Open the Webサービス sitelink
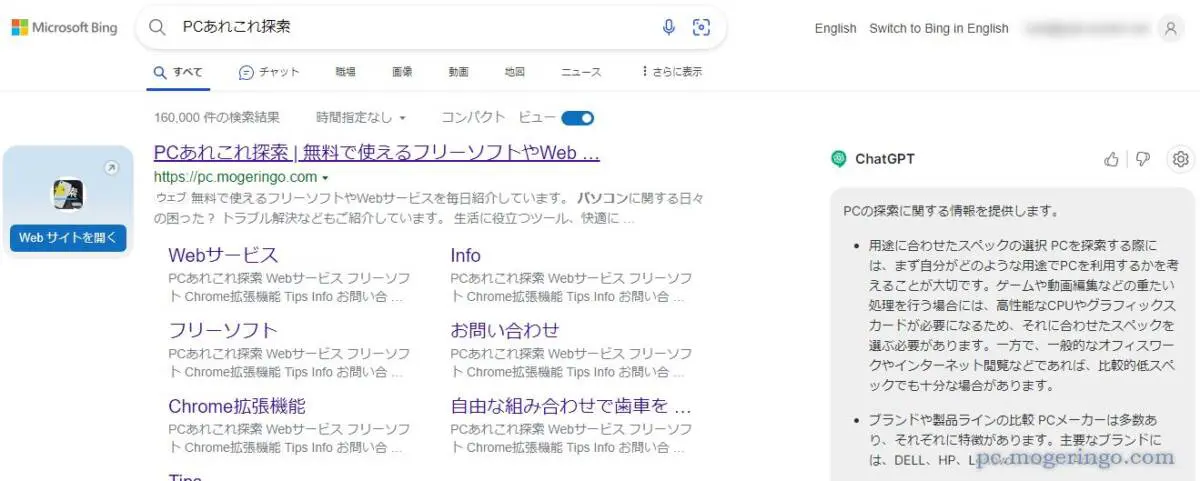The height and width of the screenshot is (481, 1200). 223,255
